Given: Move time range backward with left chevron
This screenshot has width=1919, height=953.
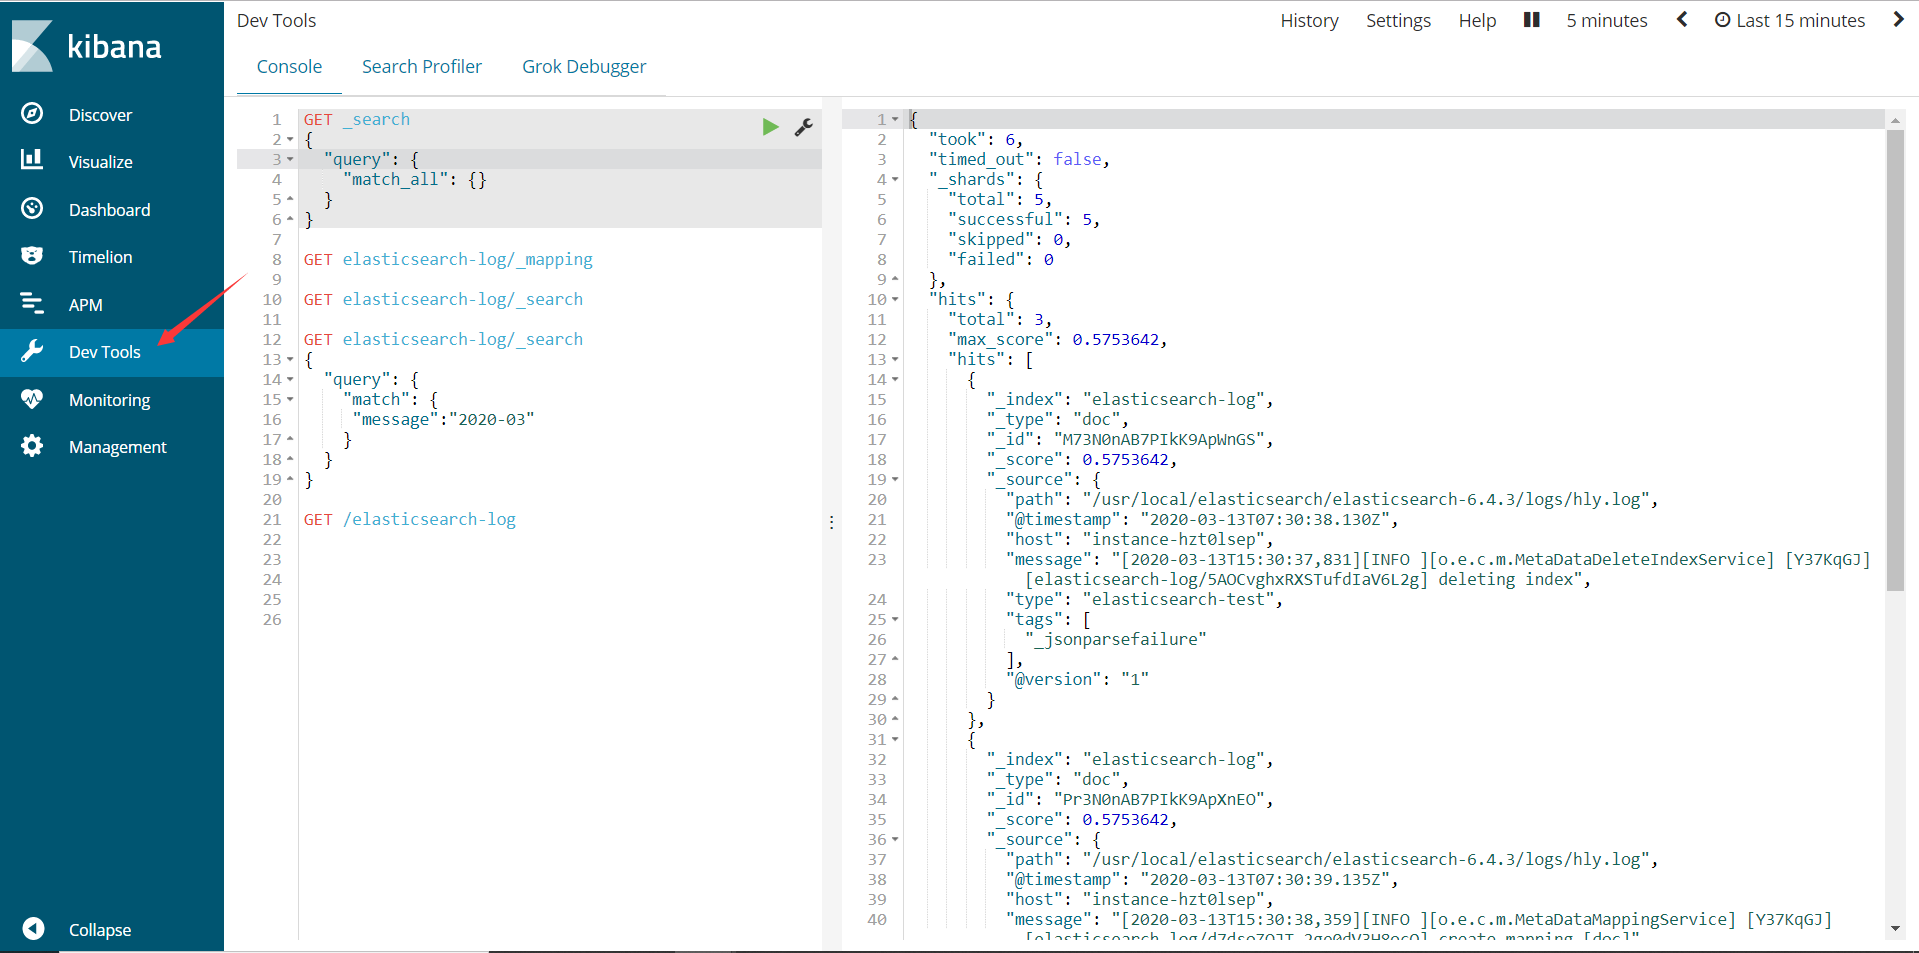Looking at the screenshot, I should tap(1682, 20).
